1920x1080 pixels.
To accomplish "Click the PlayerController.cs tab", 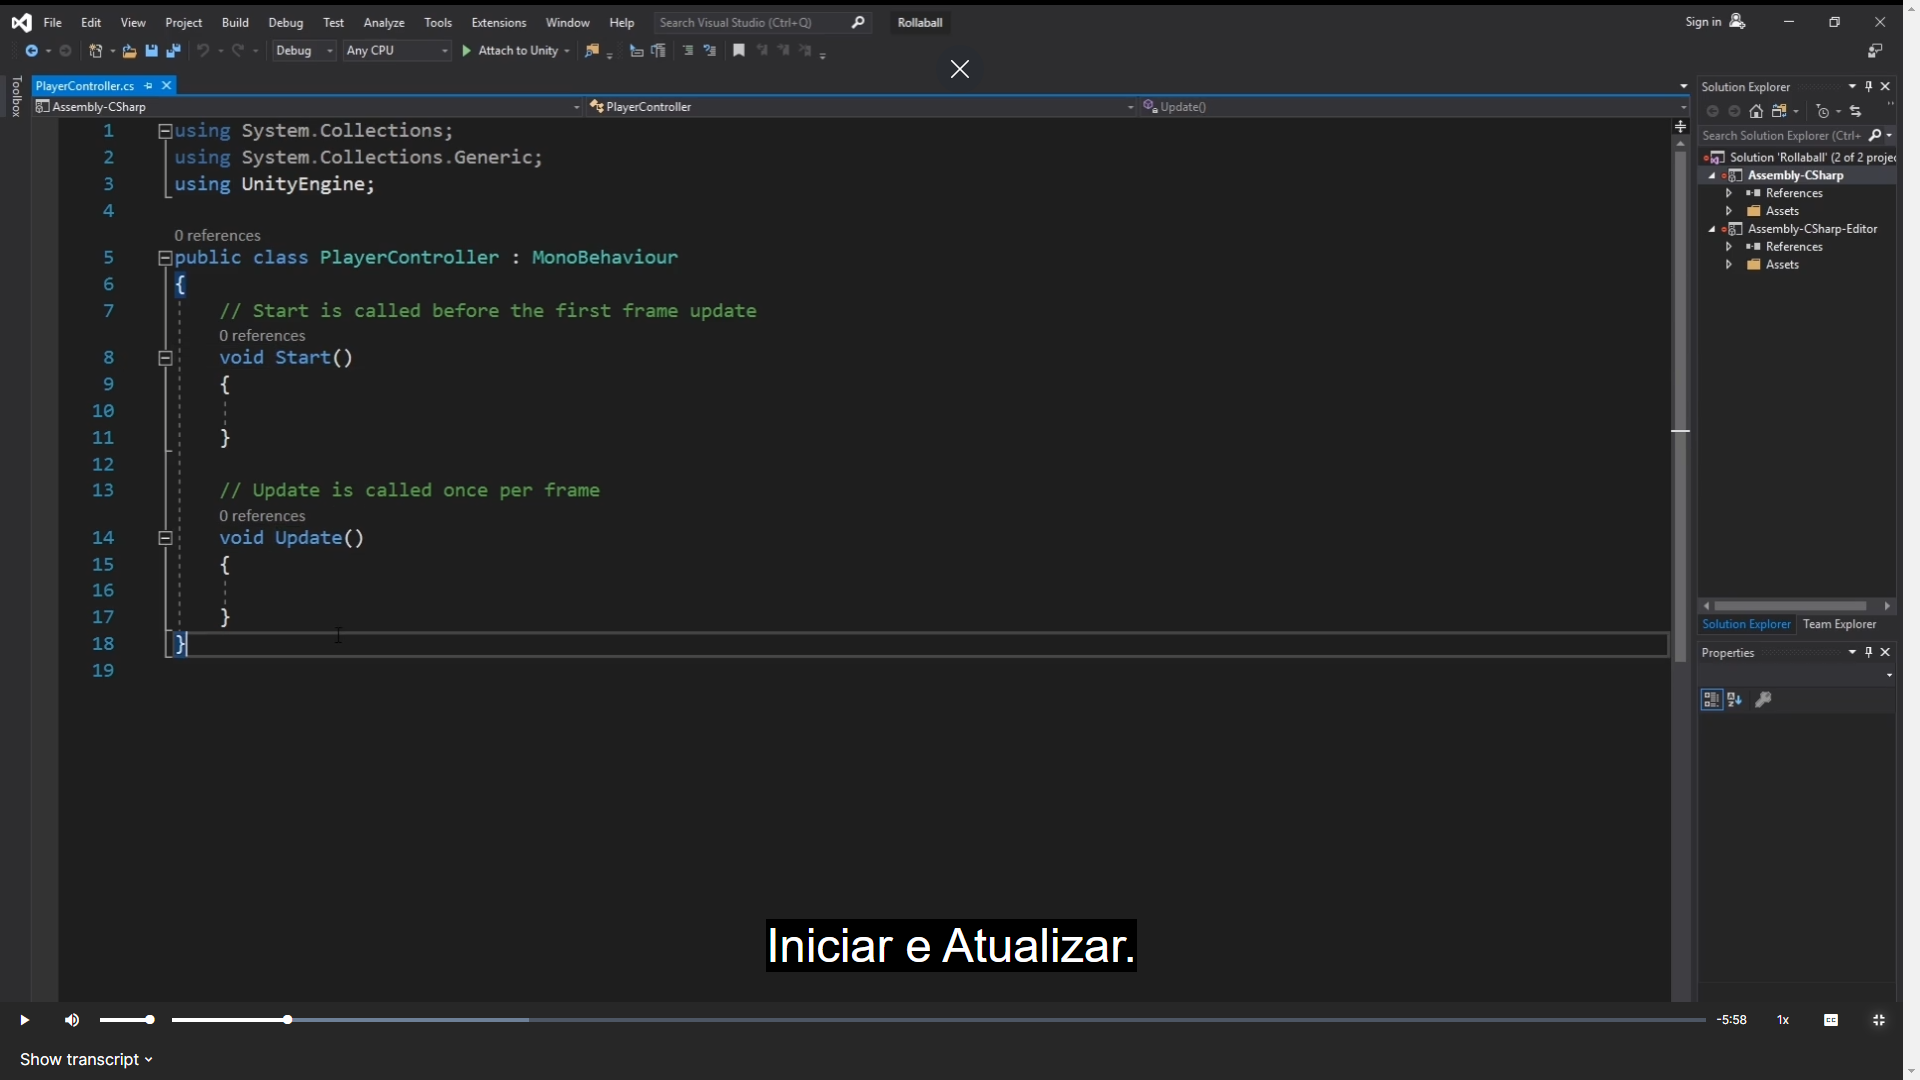I will click(84, 84).
